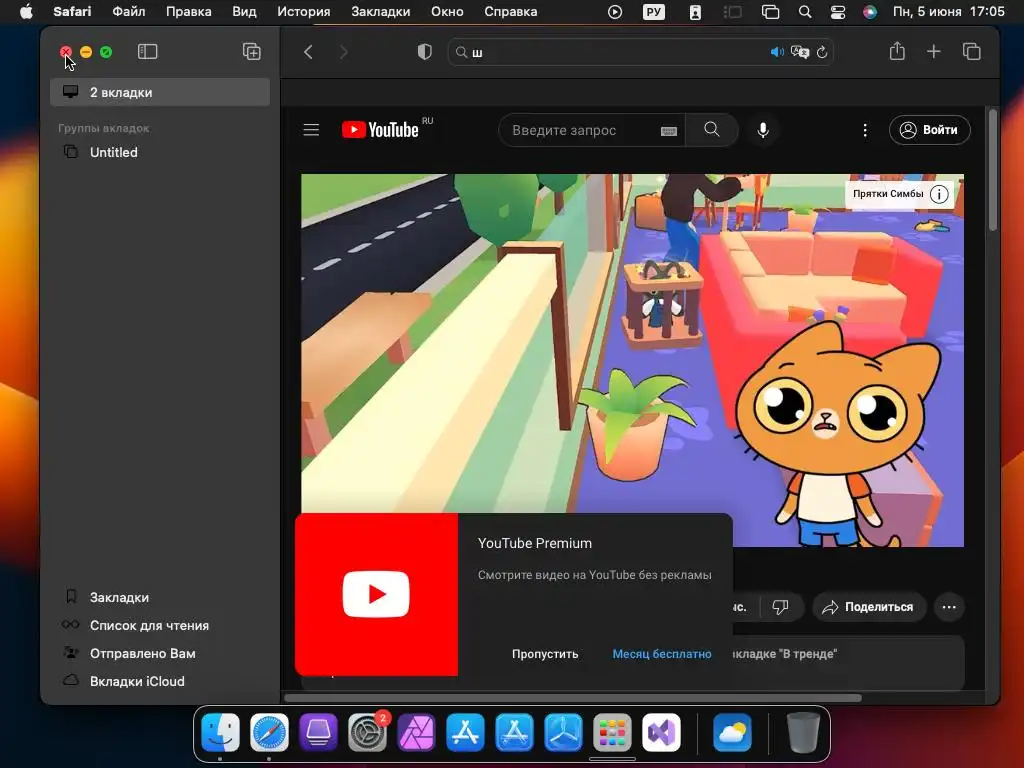
Task: Dislike the video
Action: (780, 607)
